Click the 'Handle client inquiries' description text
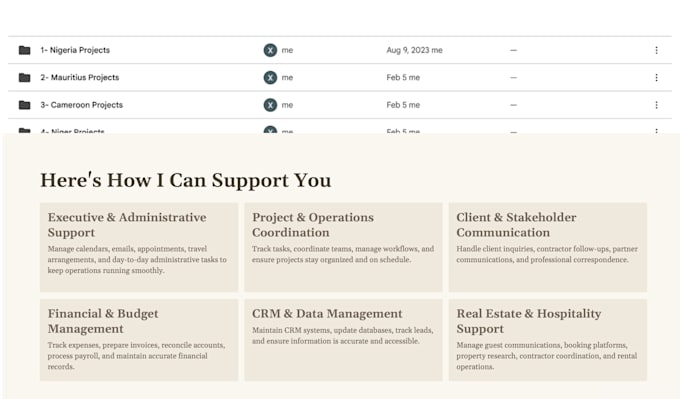Image resolution: width=680 pixels, height=399 pixels. [547, 255]
